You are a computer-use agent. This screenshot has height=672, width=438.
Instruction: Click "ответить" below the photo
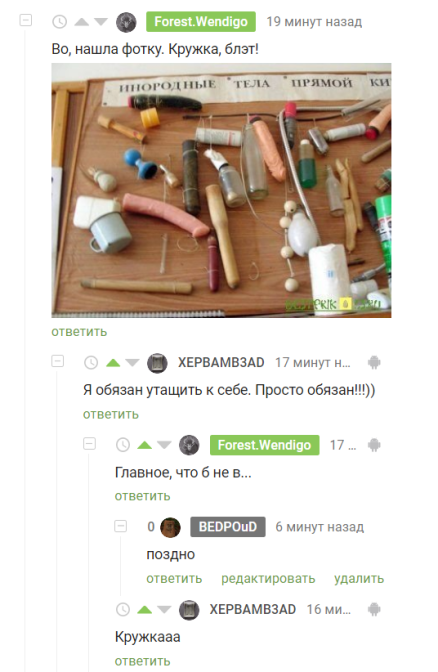pyautogui.click(x=79, y=332)
